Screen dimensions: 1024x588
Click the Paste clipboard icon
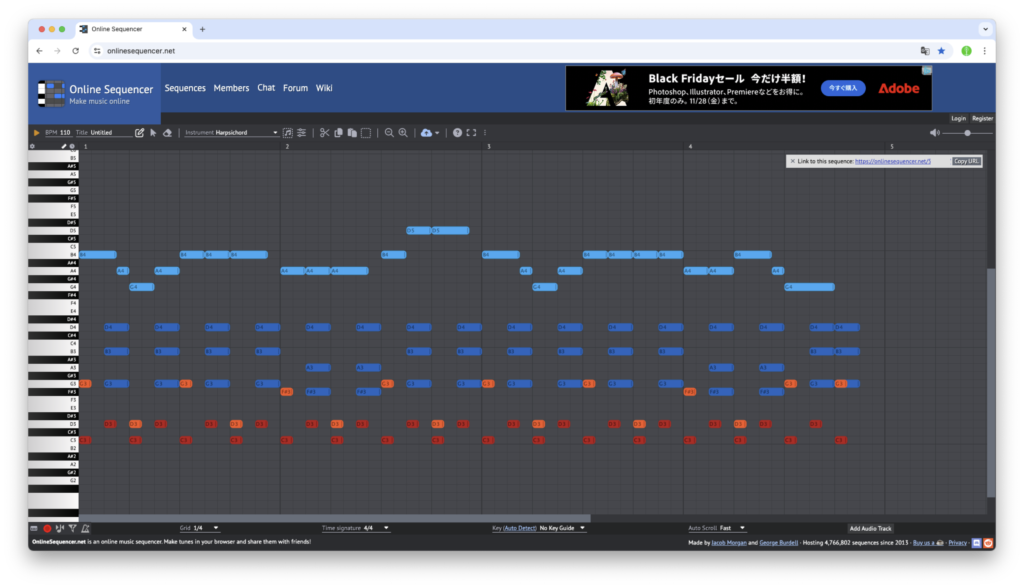352,132
